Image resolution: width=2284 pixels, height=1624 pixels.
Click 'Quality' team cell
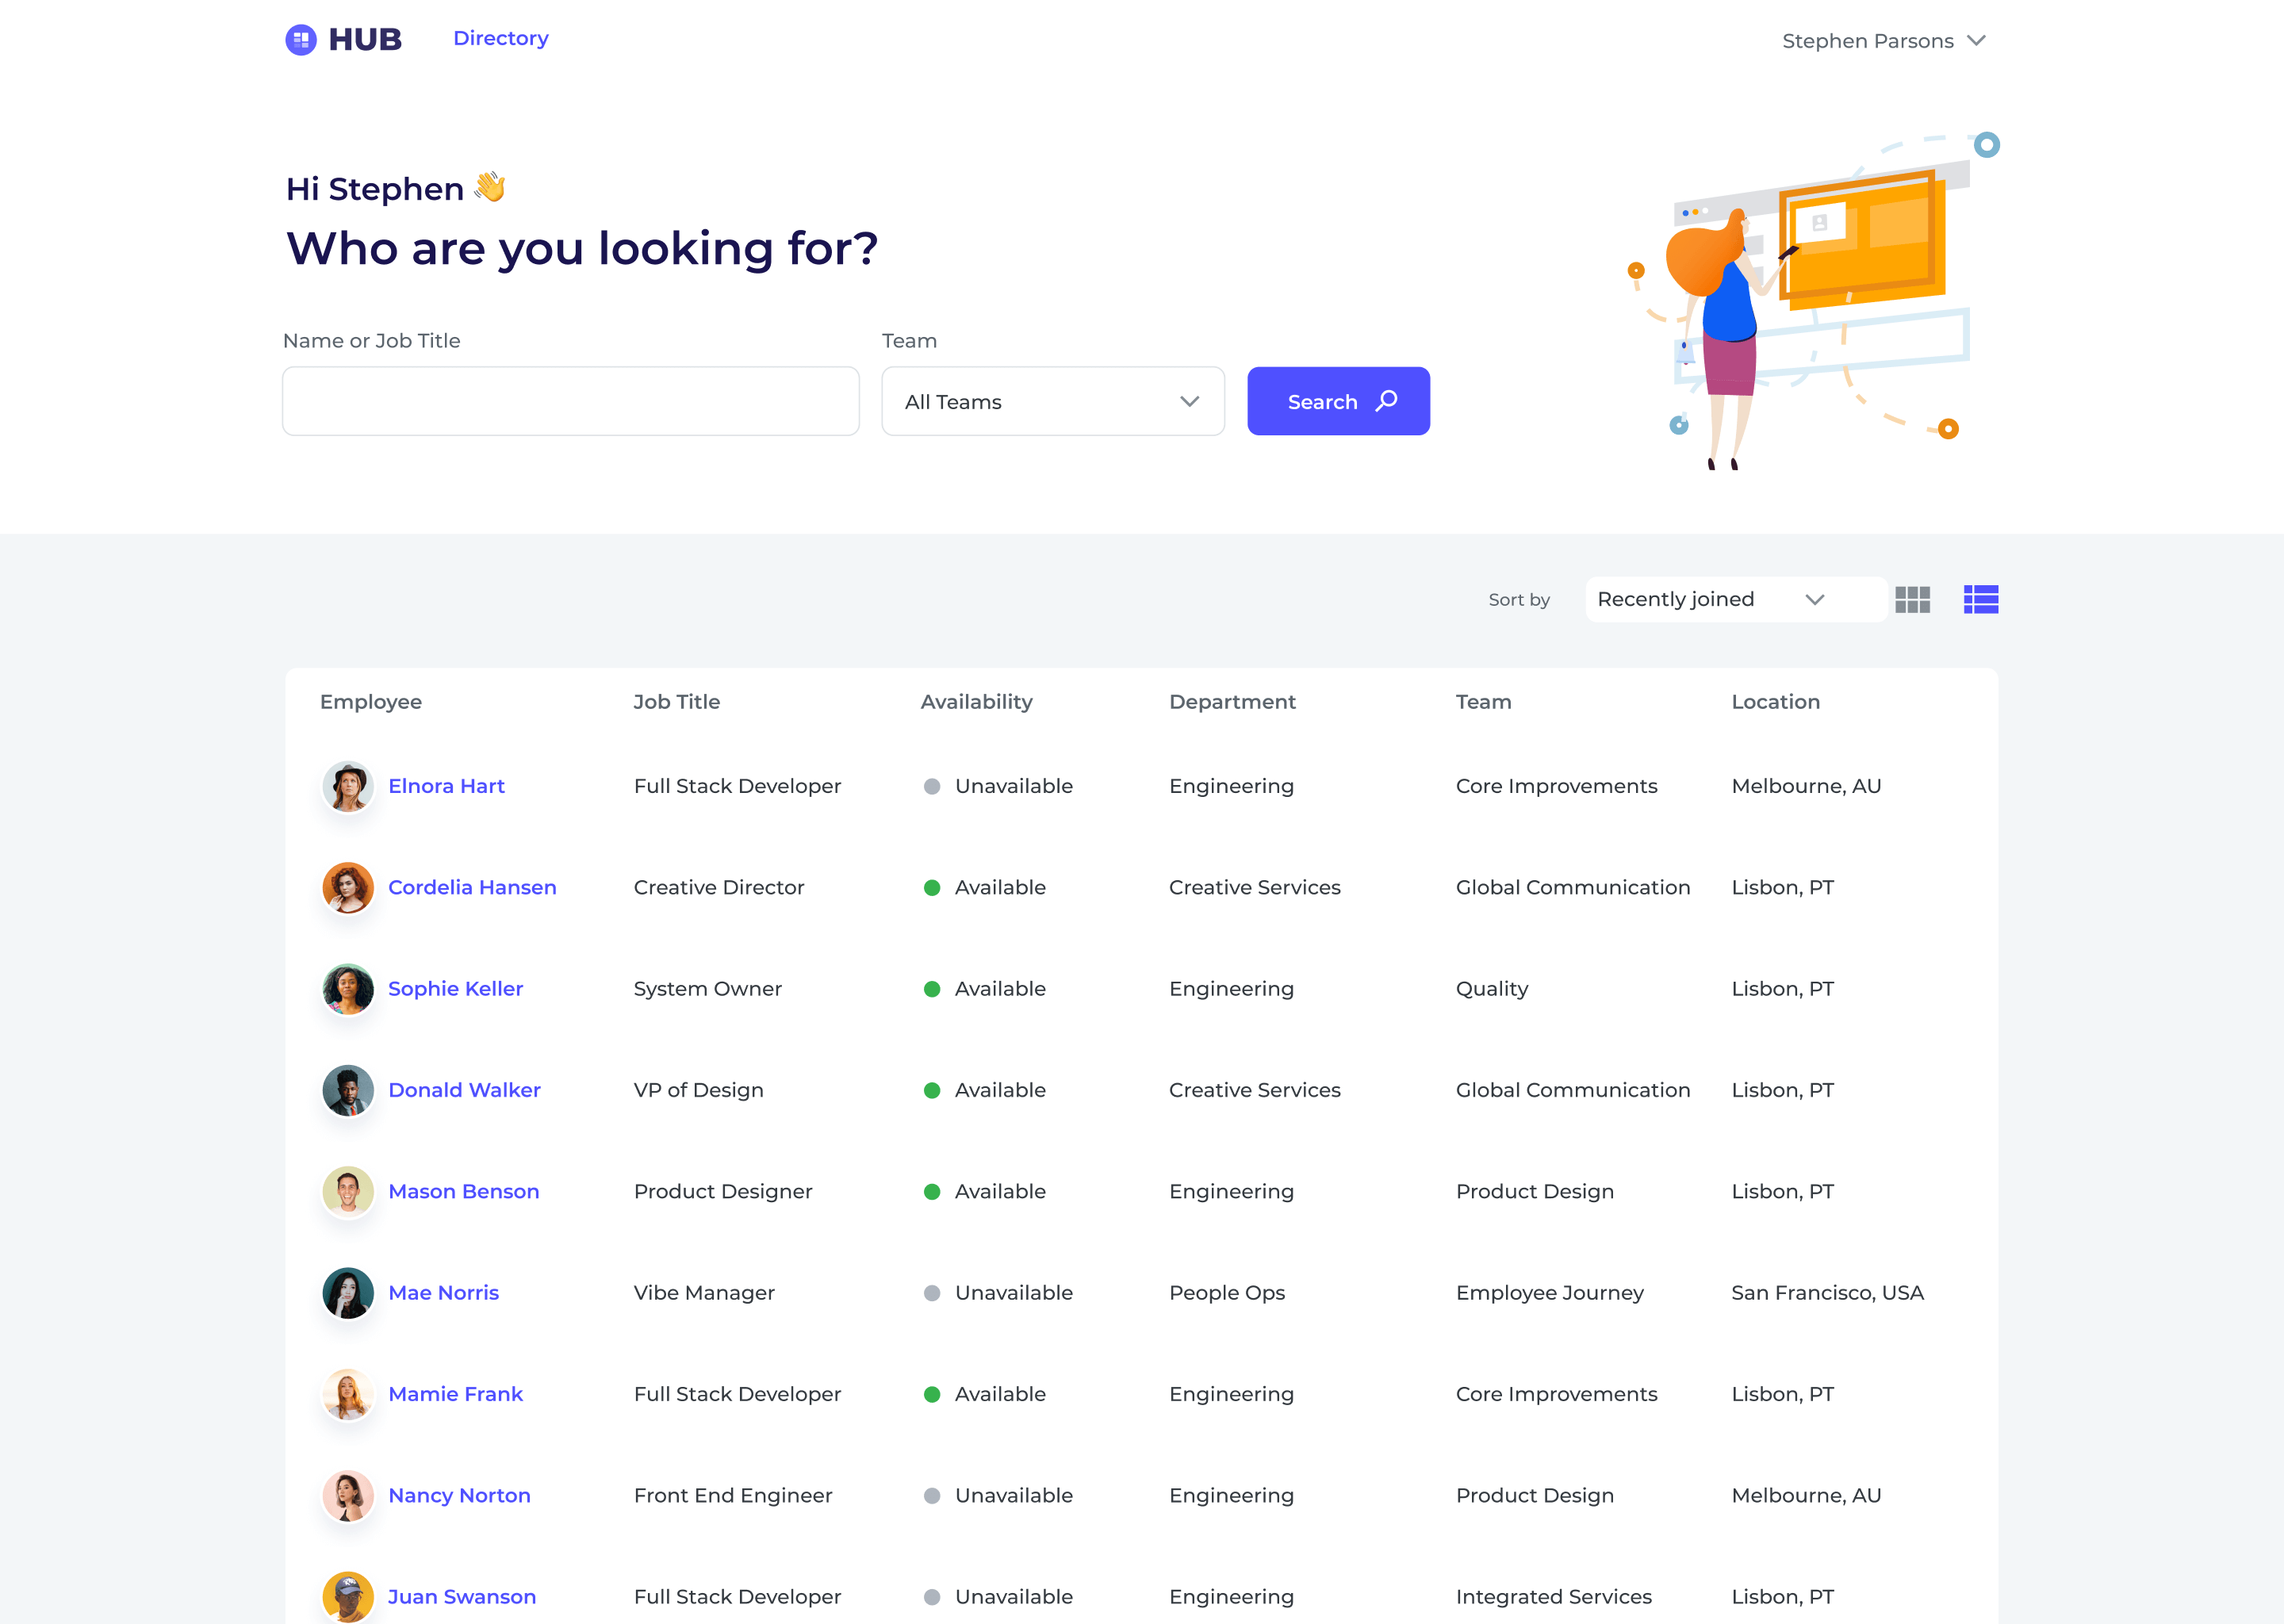(x=1492, y=989)
